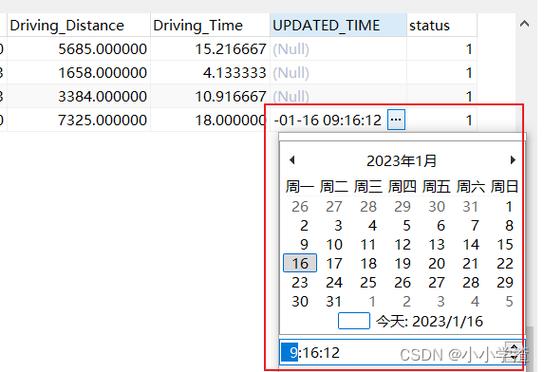The height and width of the screenshot is (372, 544).
Task: Pick January 9 in calendar
Action: [x=304, y=244]
